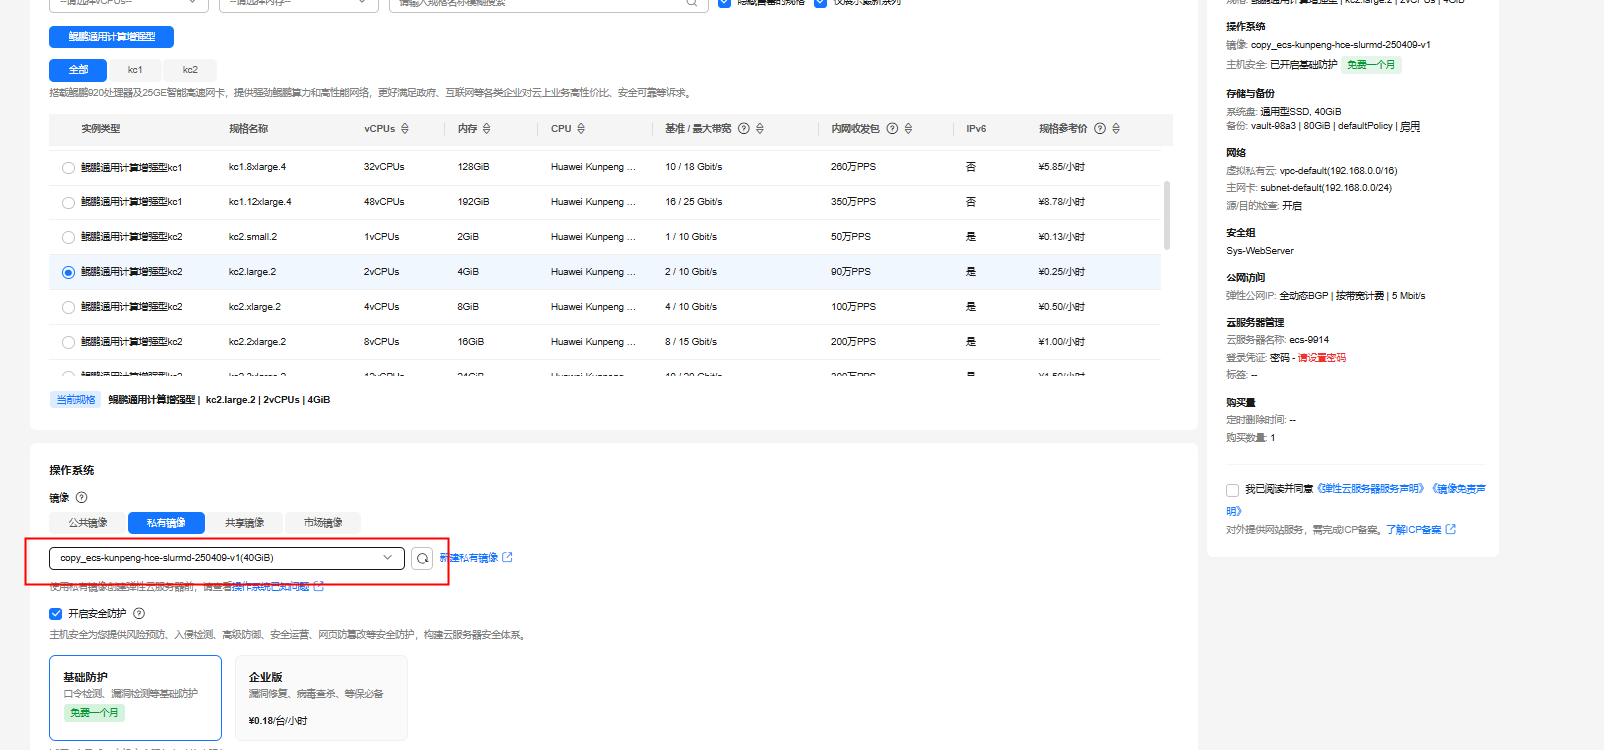Click the 50万PPS cell
Screen dimensions: 1604x750
(851, 237)
